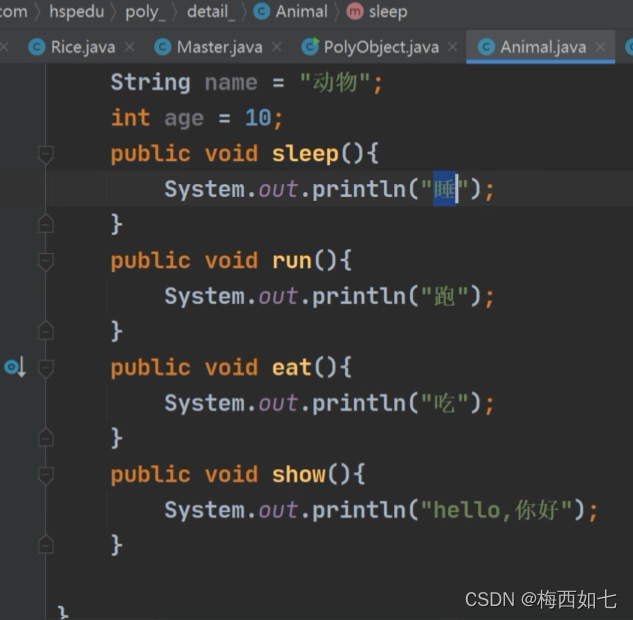Click the PolyObject.java runnable class icon

pyautogui.click(x=310, y=47)
